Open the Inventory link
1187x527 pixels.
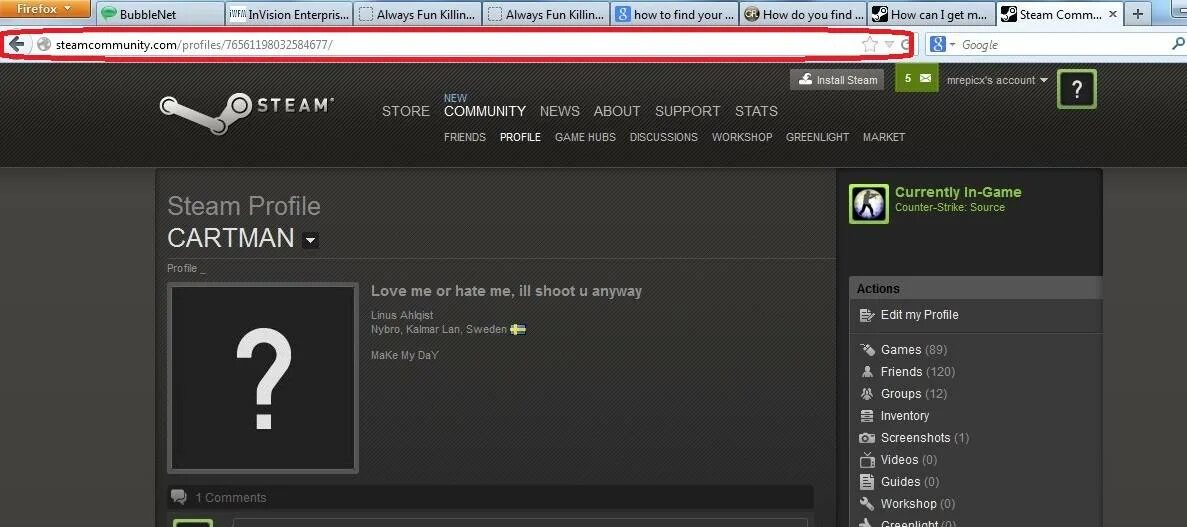905,416
